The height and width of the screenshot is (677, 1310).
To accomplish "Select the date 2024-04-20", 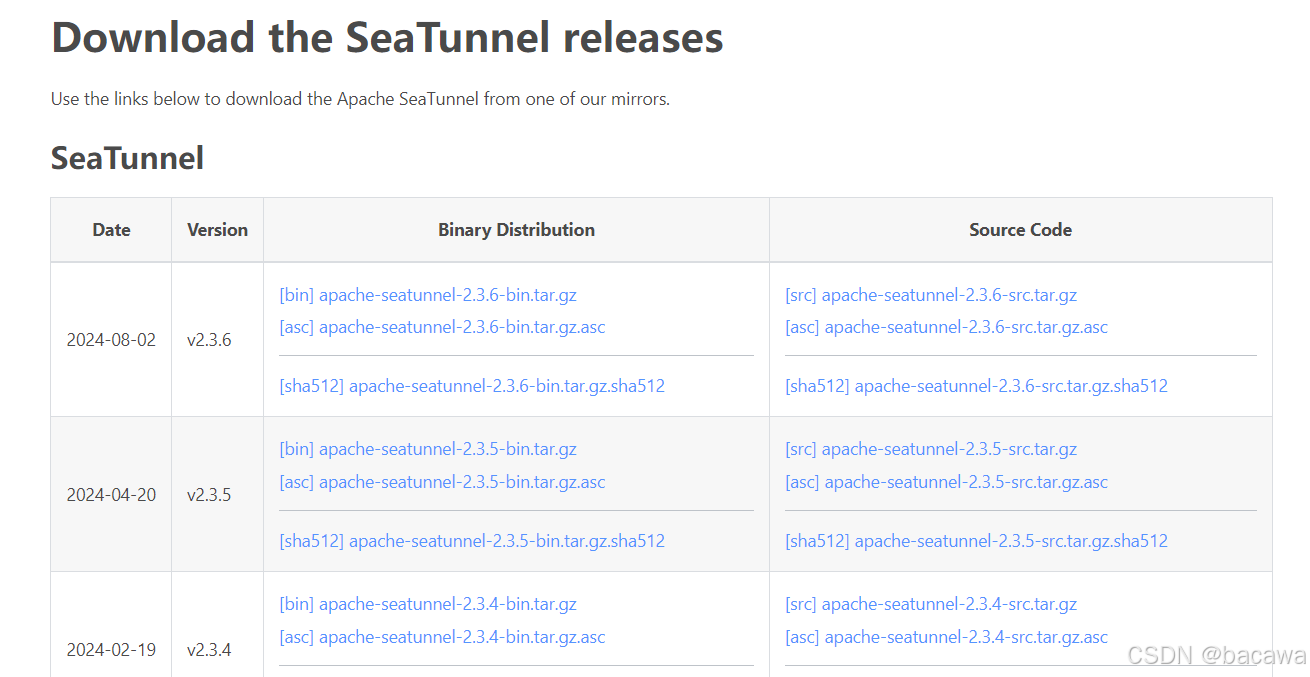I will (x=111, y=495).
